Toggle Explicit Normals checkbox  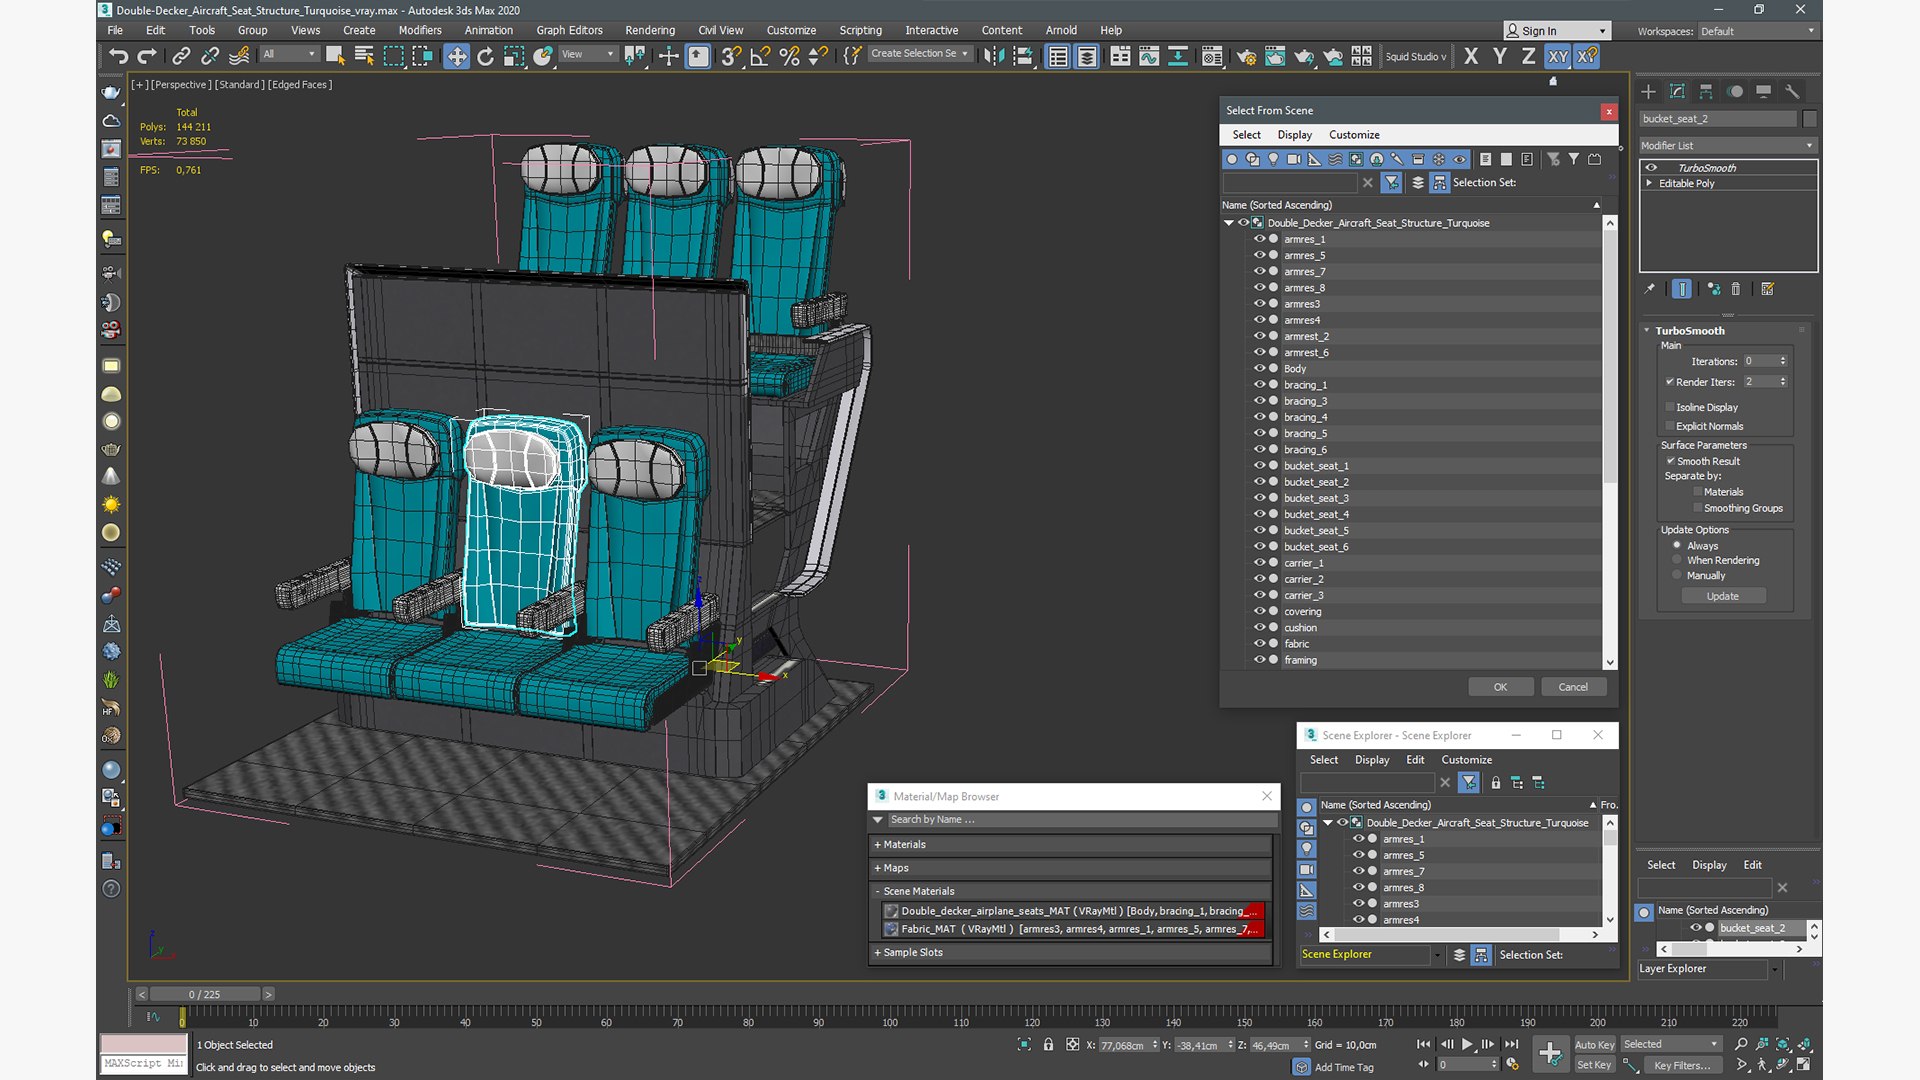pyautogui.click(x=1670, y=426)
